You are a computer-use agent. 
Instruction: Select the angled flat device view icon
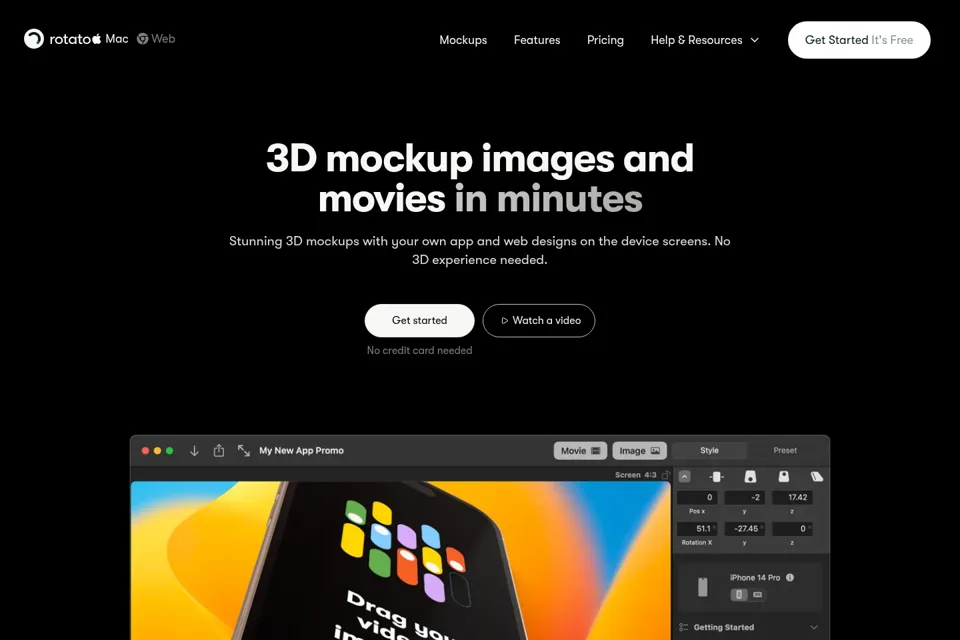pyautogui.click(x=817, y=476)
